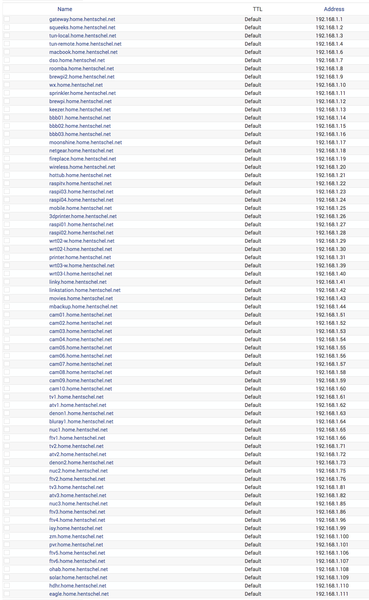Open the denon1.home.hentschel.net link
The height and width of the screenshot is (600, 369).
(x=81, y=413)
